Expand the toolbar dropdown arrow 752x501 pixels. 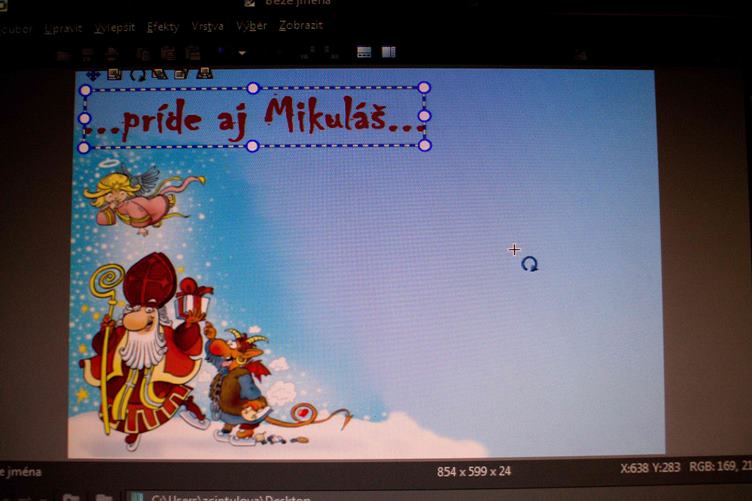(242, 53)
